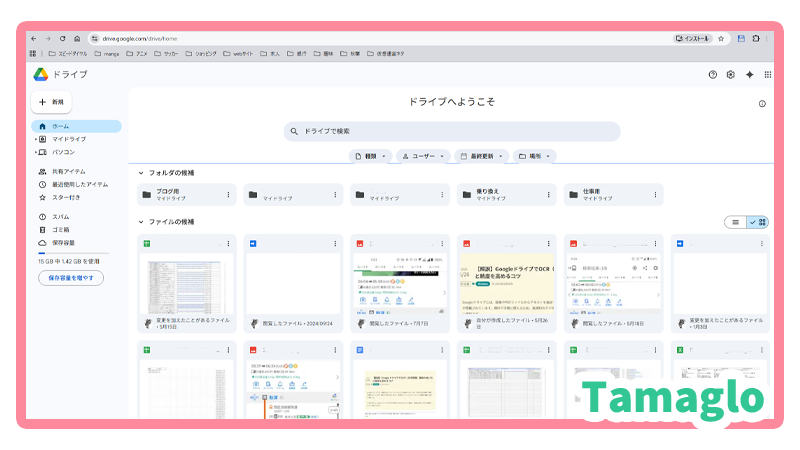Open the Google apps grid icon
This screenshot has width=800, height=450.
tap(767, 74)
